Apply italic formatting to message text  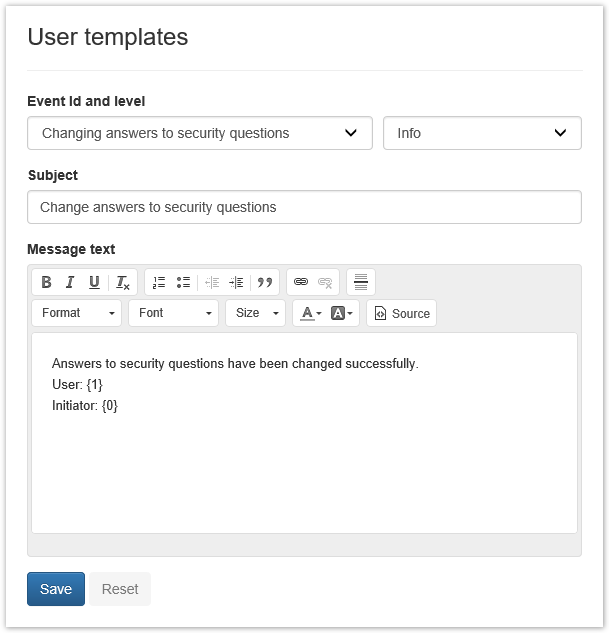coord(70,282)
